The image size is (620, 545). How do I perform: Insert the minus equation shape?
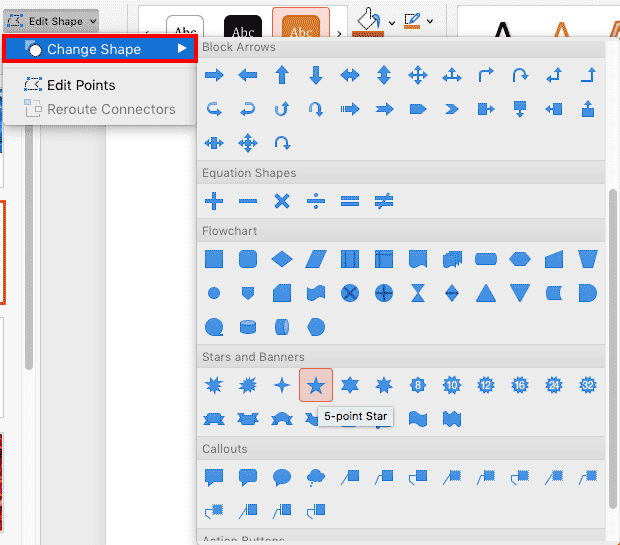tap(248, 201)
